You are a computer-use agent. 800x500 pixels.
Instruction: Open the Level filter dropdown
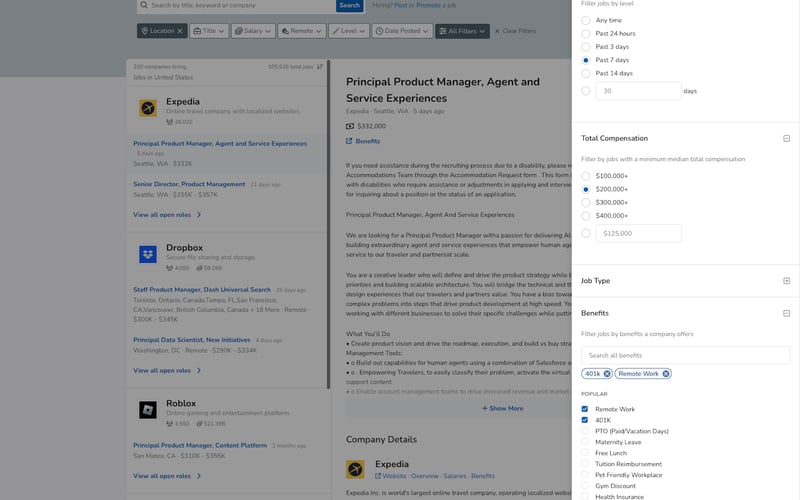coord(348,31)
